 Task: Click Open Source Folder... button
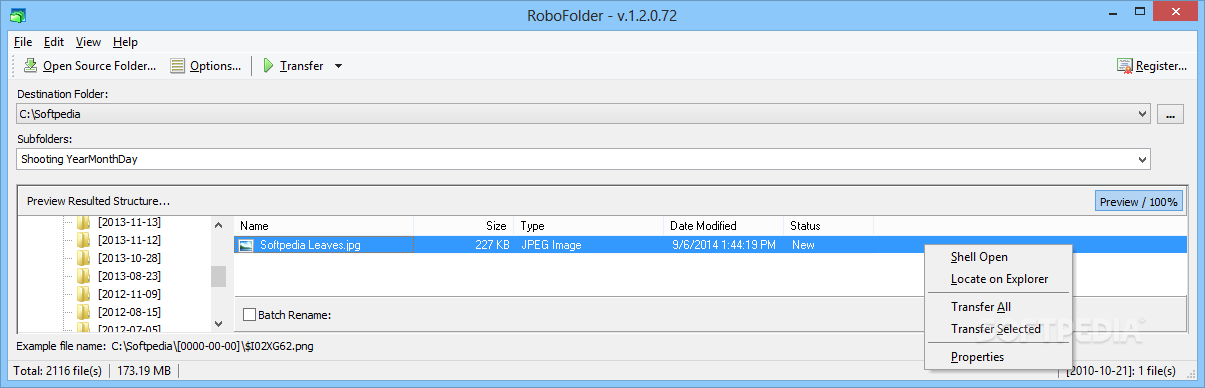coord(89,66)
